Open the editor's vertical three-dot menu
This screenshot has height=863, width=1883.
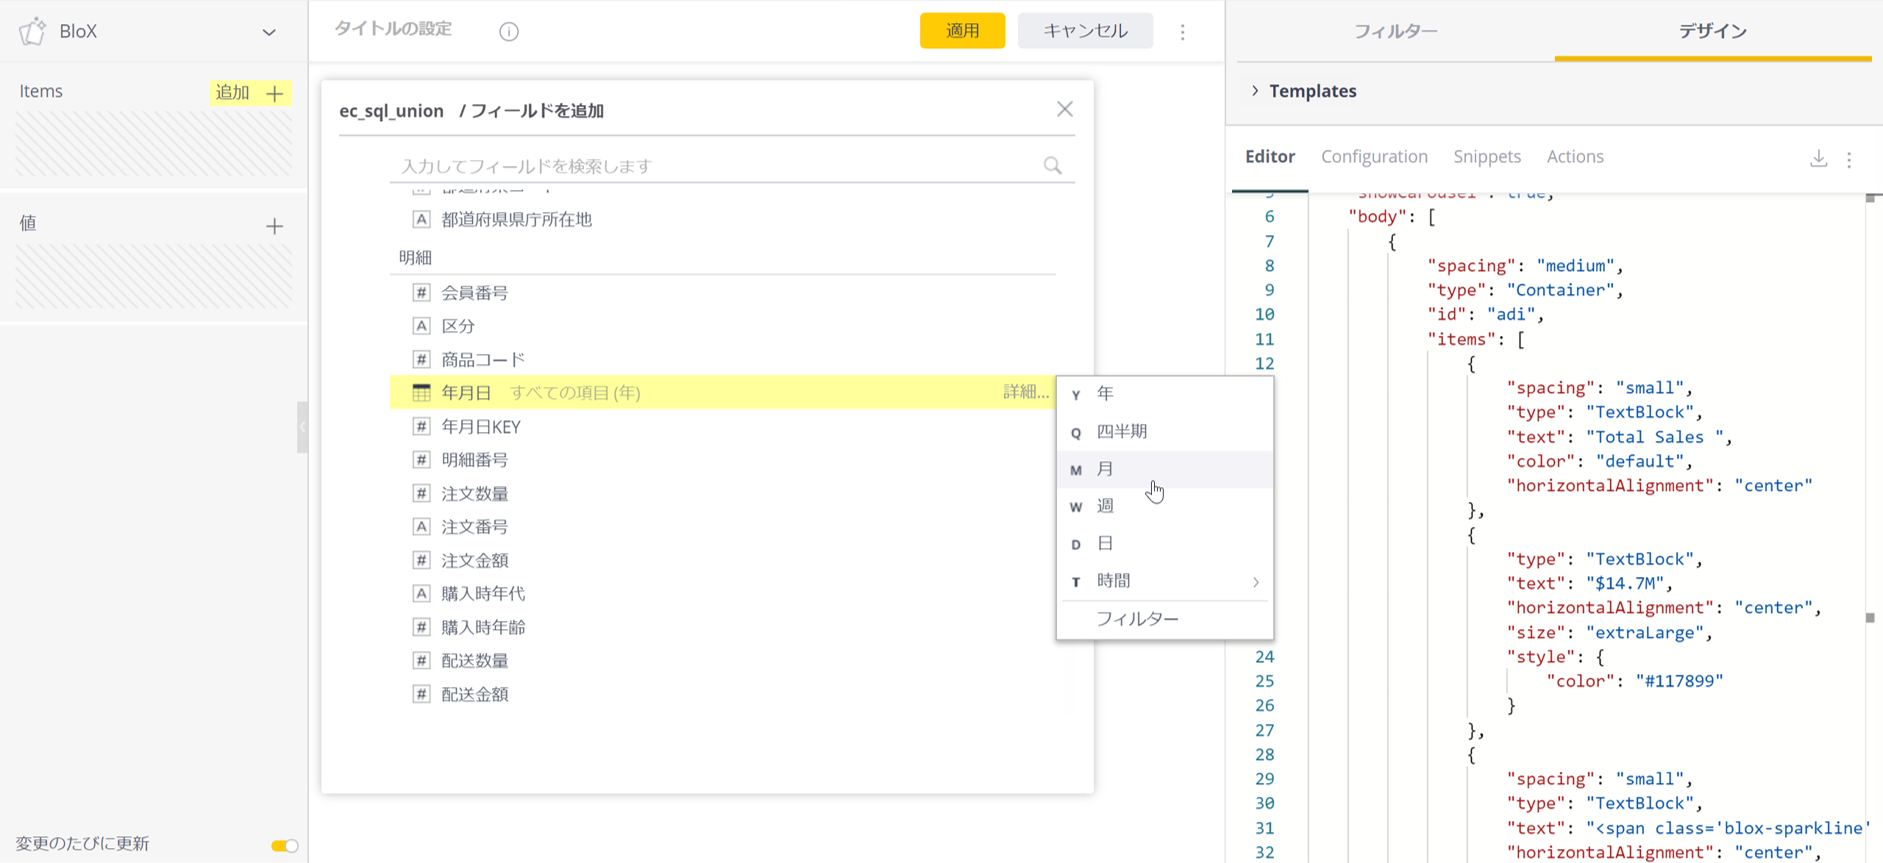click(x=1849, y=159)
